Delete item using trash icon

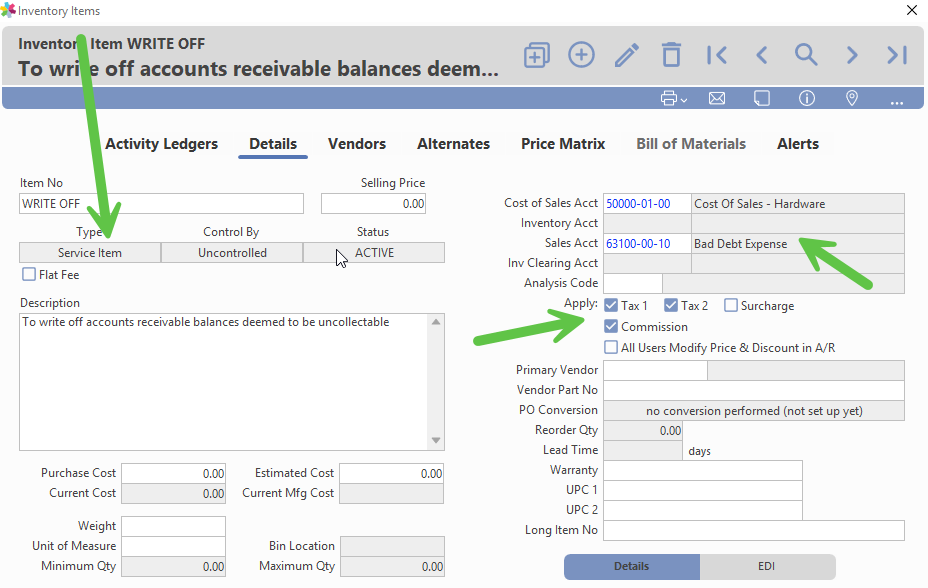coord(671,55)
